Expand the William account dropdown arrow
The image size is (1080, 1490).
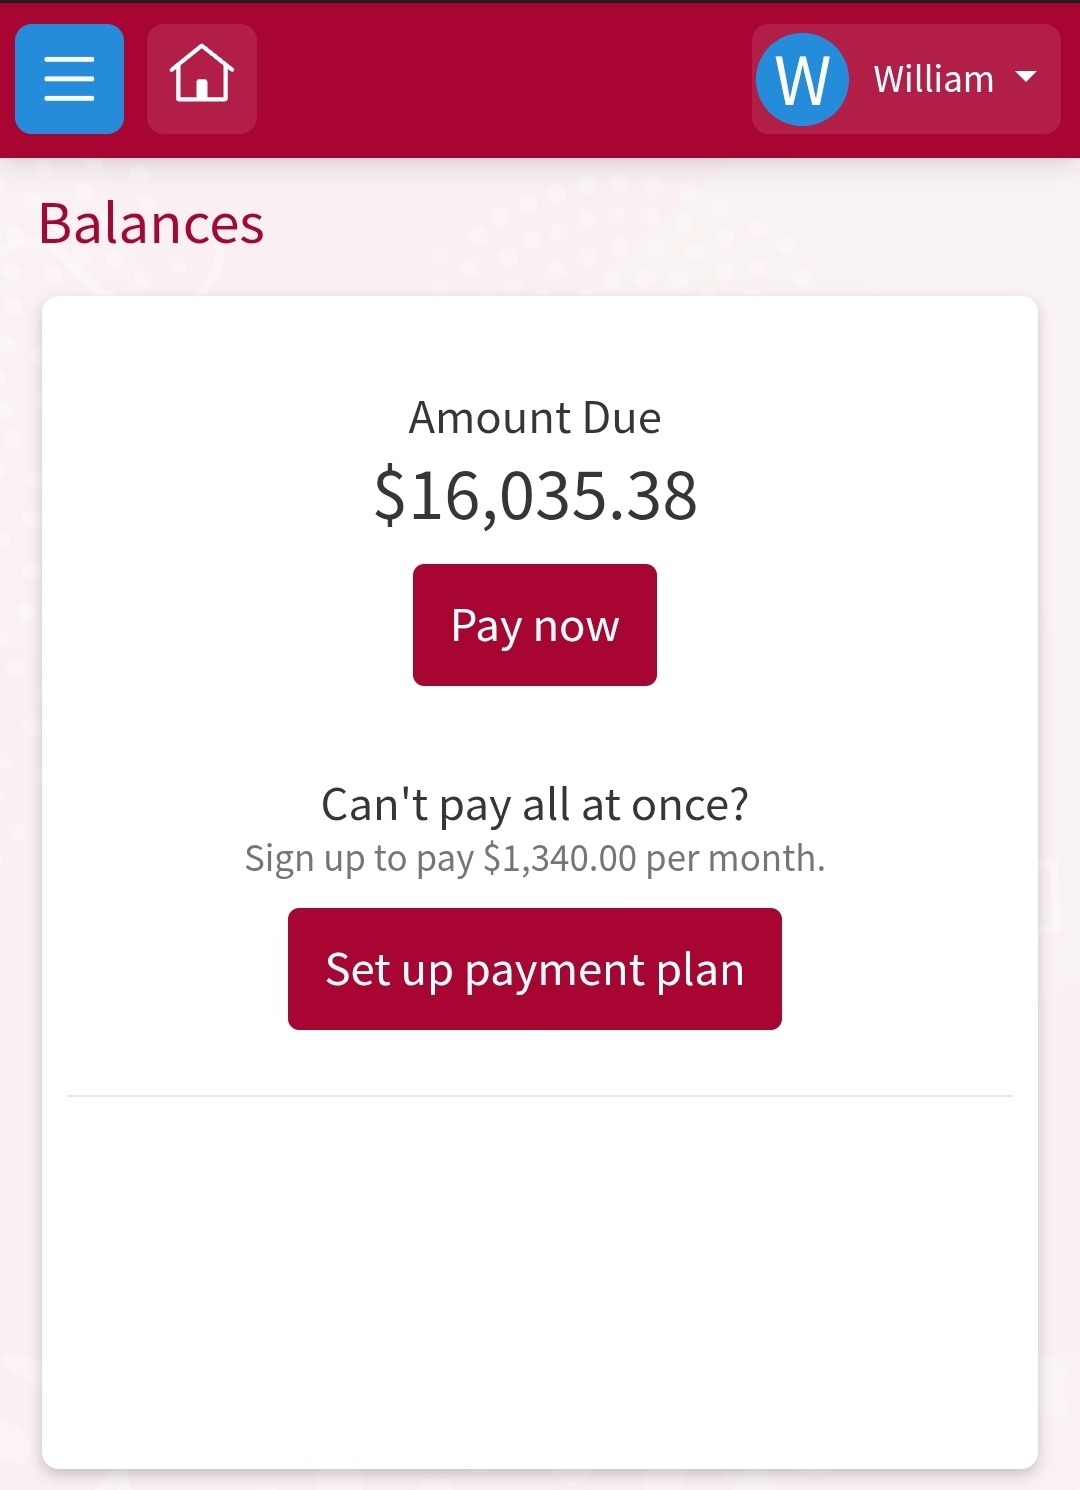coord(1026,77)
